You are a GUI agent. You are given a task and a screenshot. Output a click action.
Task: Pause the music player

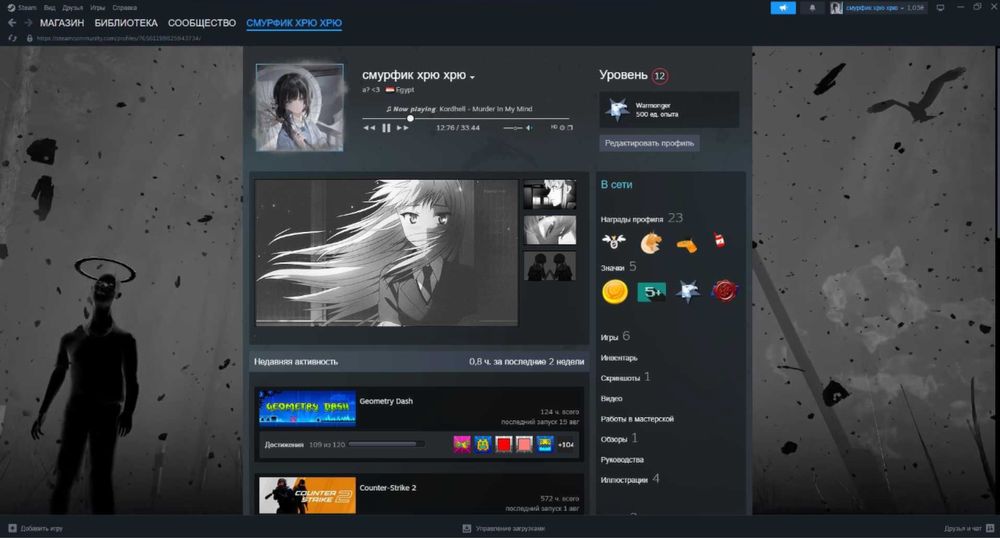[x=386, y=127]
